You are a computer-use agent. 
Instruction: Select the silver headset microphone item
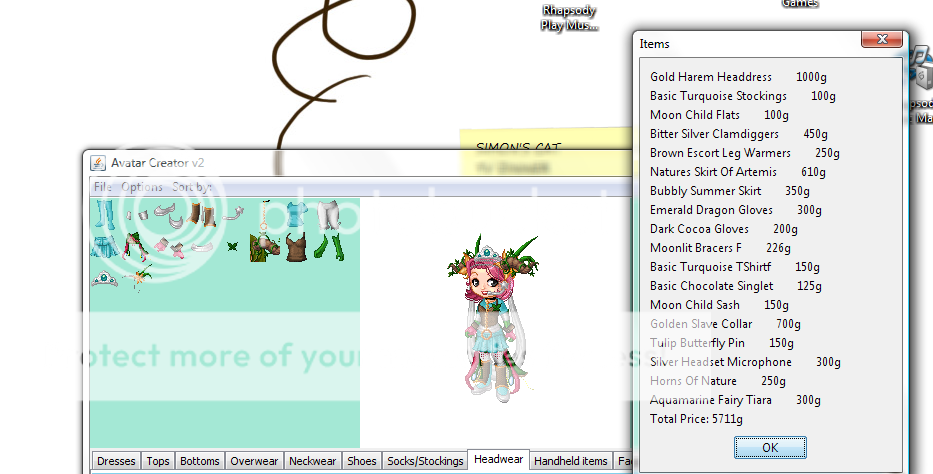(232, 213)
